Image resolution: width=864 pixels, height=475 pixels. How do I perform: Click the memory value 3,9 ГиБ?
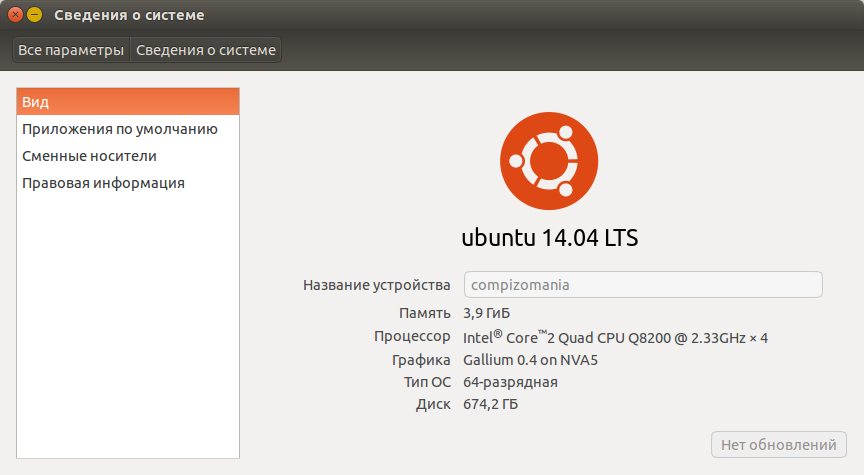(487, 313)
